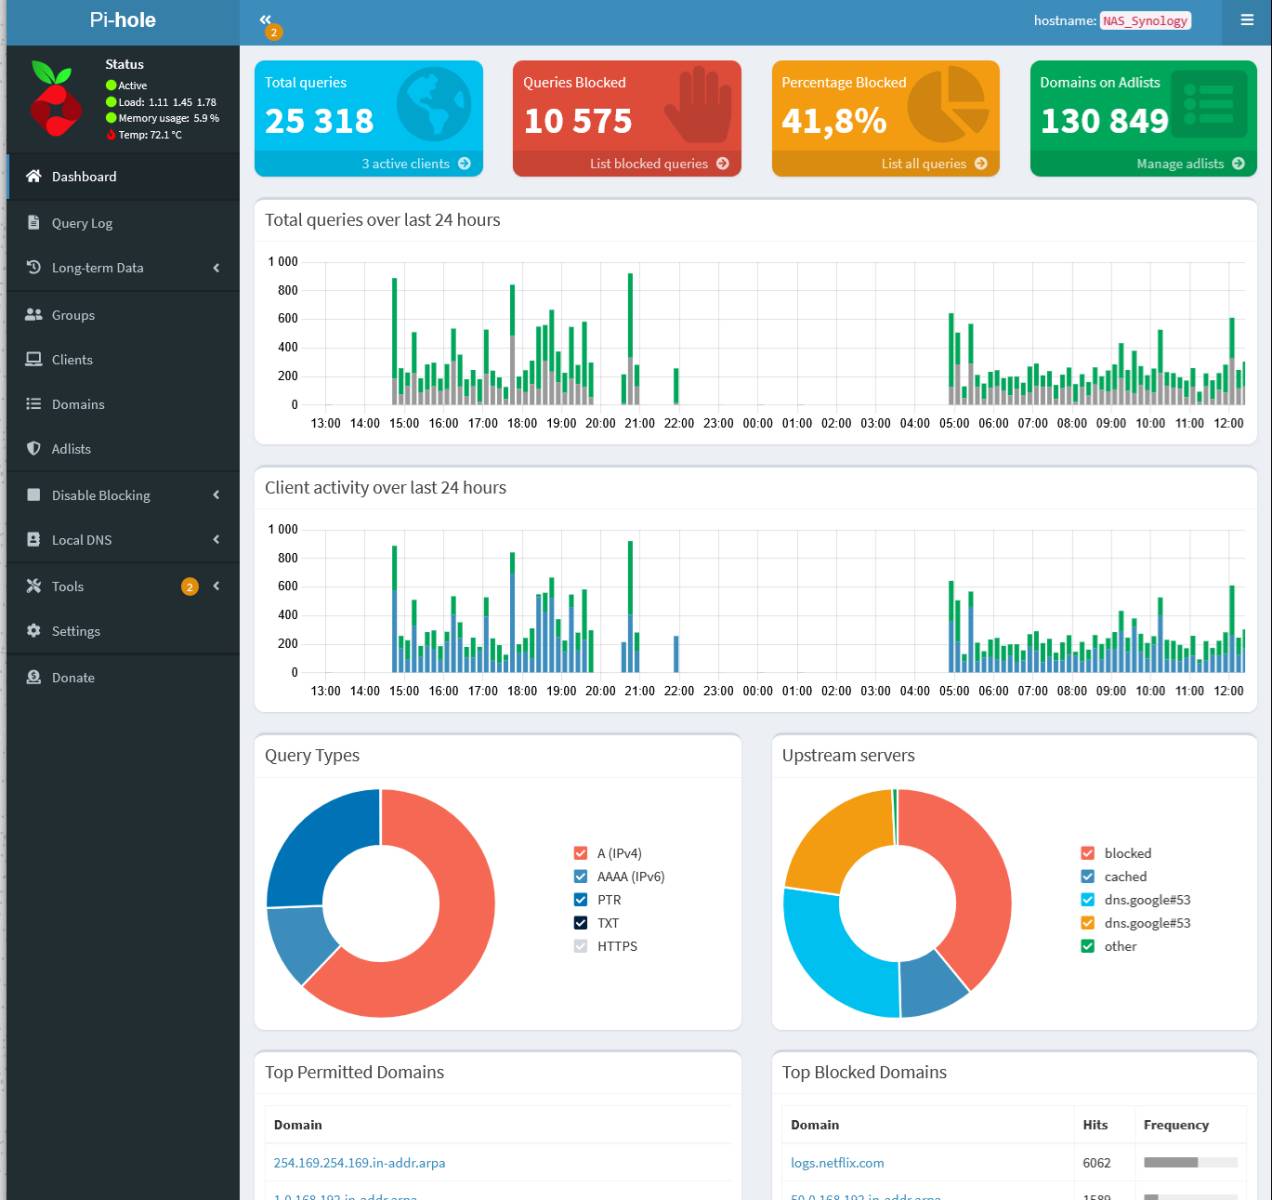Click the Groups people icon
Image resolution: width=1272 pixels, height=1200 pixels.
[33, 314]
